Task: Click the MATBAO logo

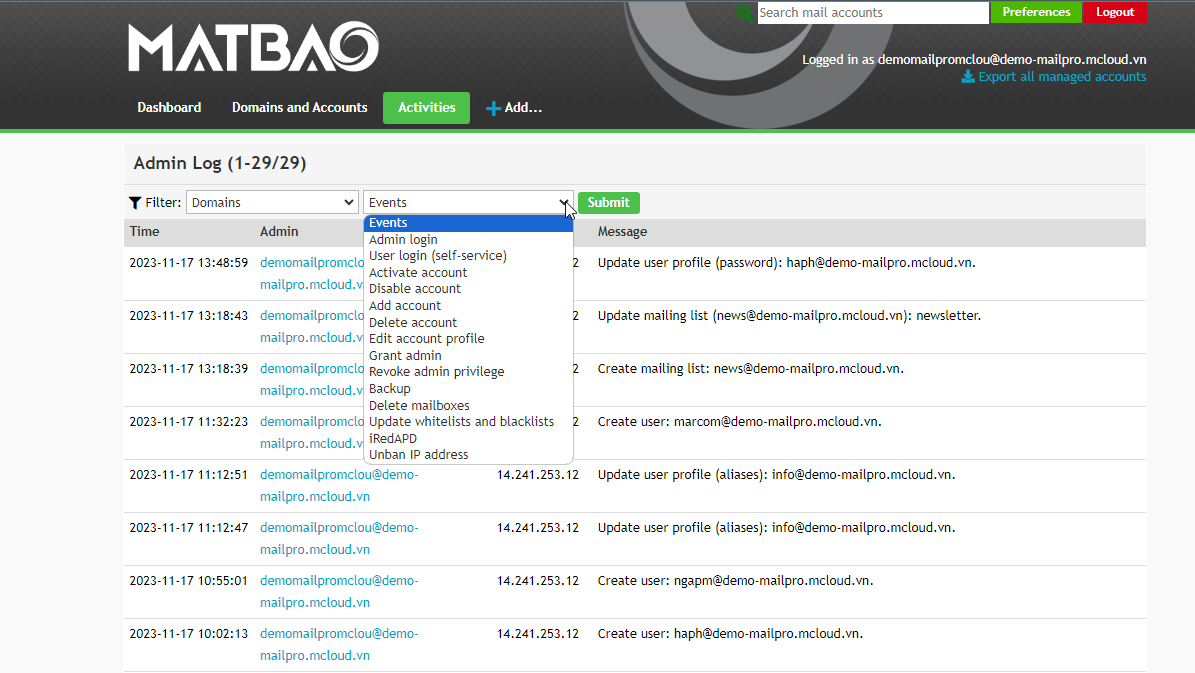Action: point(253,48)
